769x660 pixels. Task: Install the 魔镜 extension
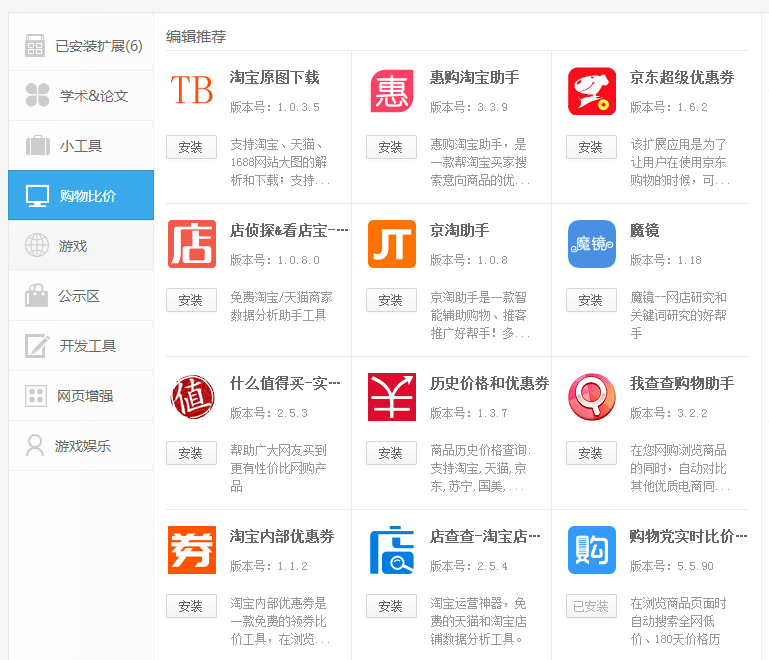591,300
